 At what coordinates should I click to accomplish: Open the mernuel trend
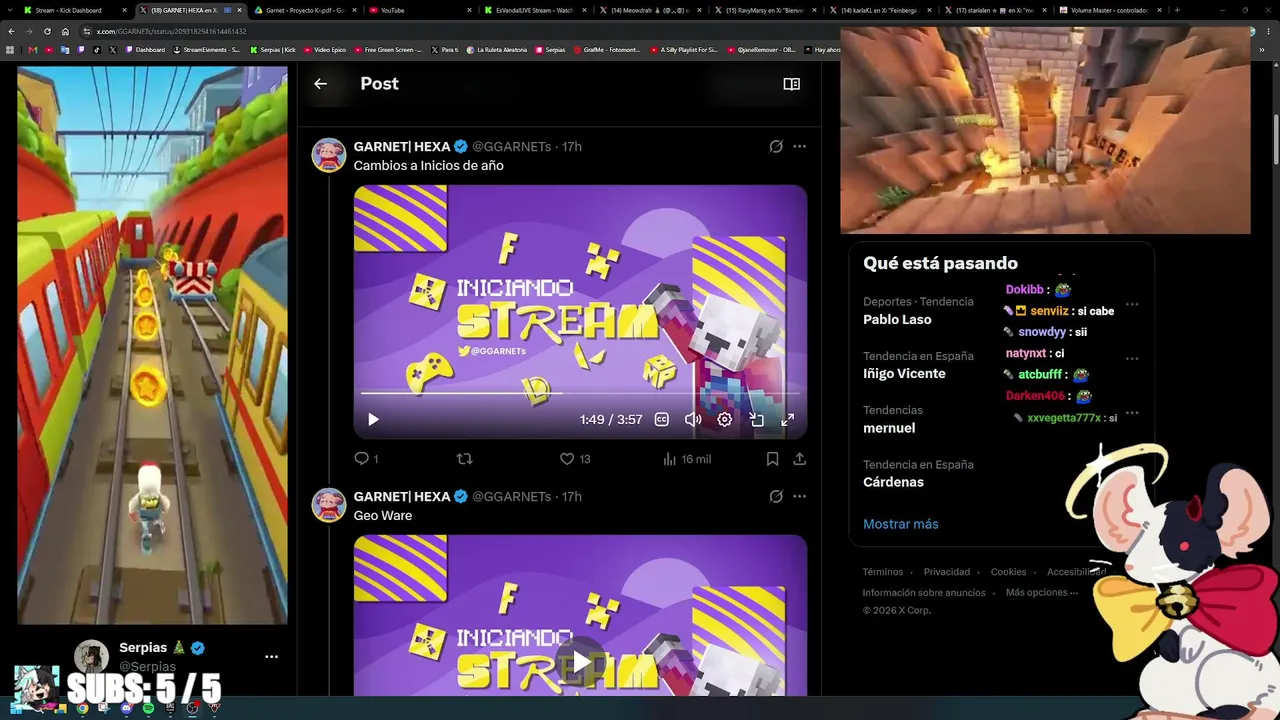[889, 428]
